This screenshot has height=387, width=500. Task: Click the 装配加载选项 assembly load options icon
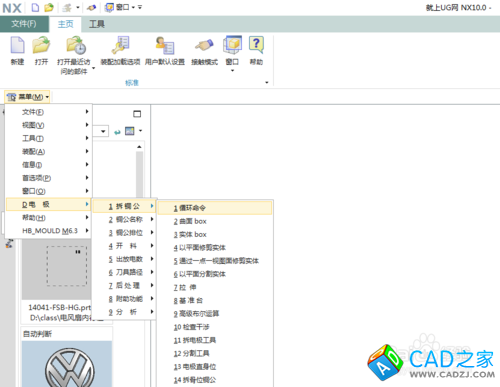point(121,45)
